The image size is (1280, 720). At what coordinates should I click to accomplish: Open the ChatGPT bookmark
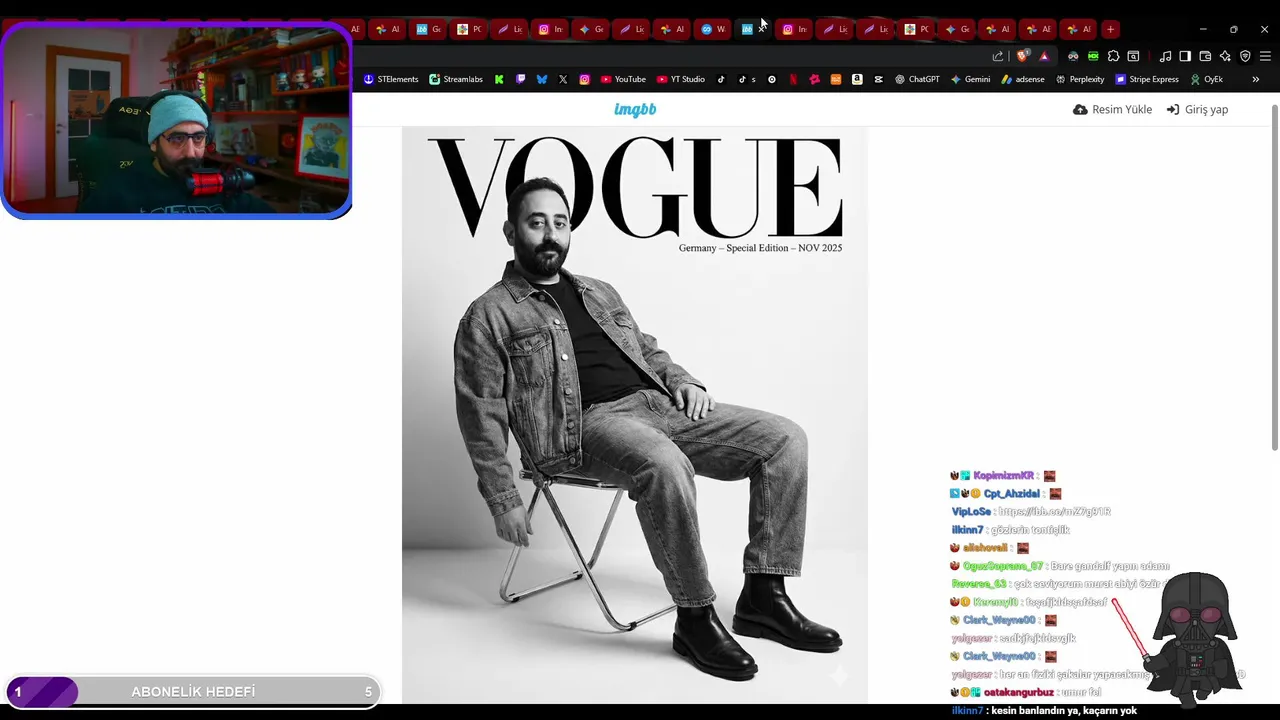click(x=917, y=79)
